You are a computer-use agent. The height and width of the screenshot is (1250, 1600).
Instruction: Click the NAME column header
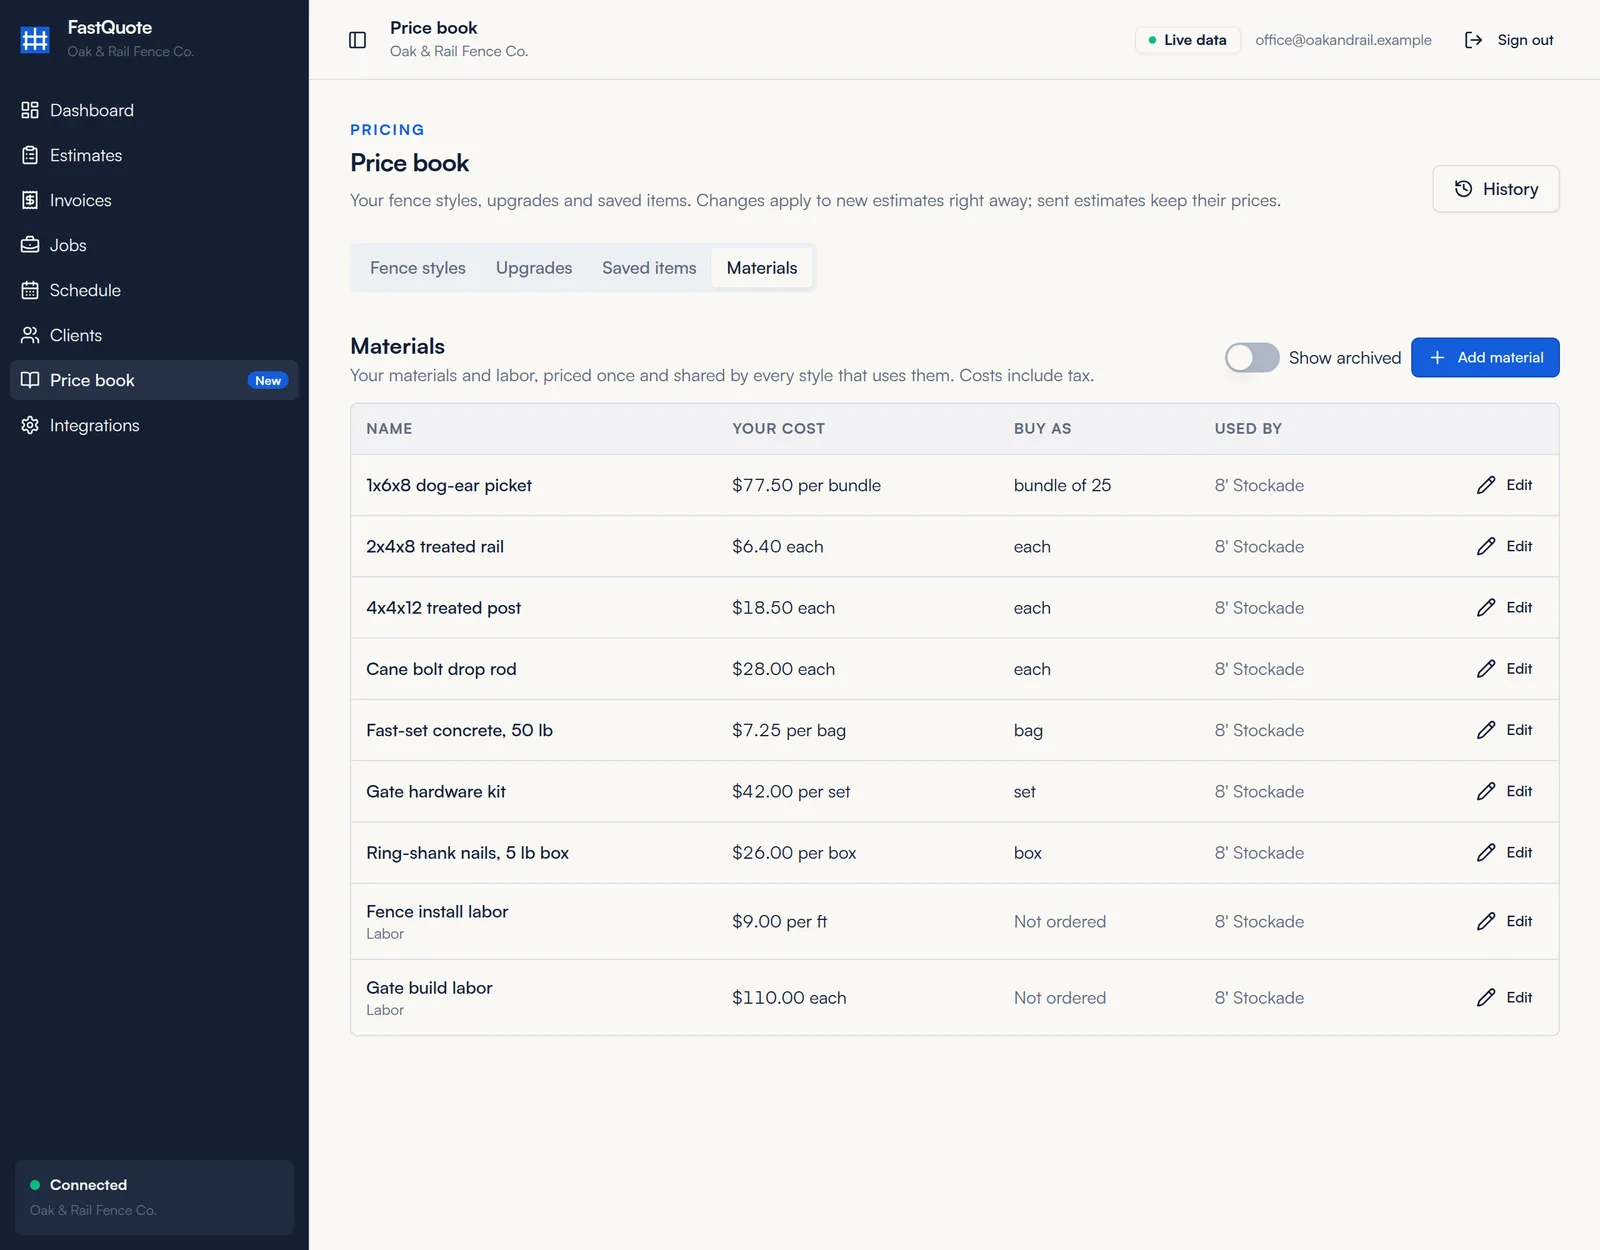click(x=389, y=429)
